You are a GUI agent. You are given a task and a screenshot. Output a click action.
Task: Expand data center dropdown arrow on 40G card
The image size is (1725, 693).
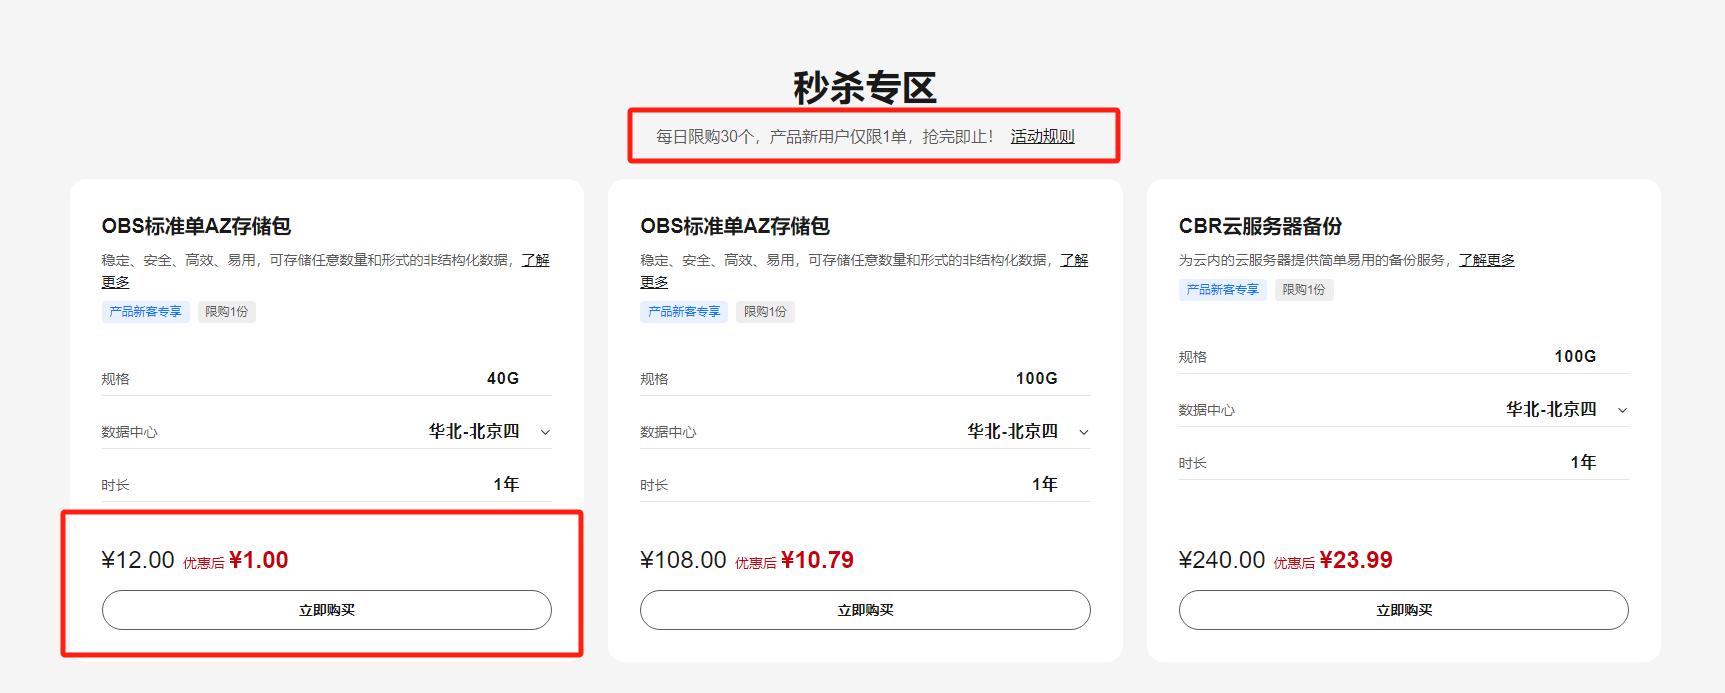point(545,432)
